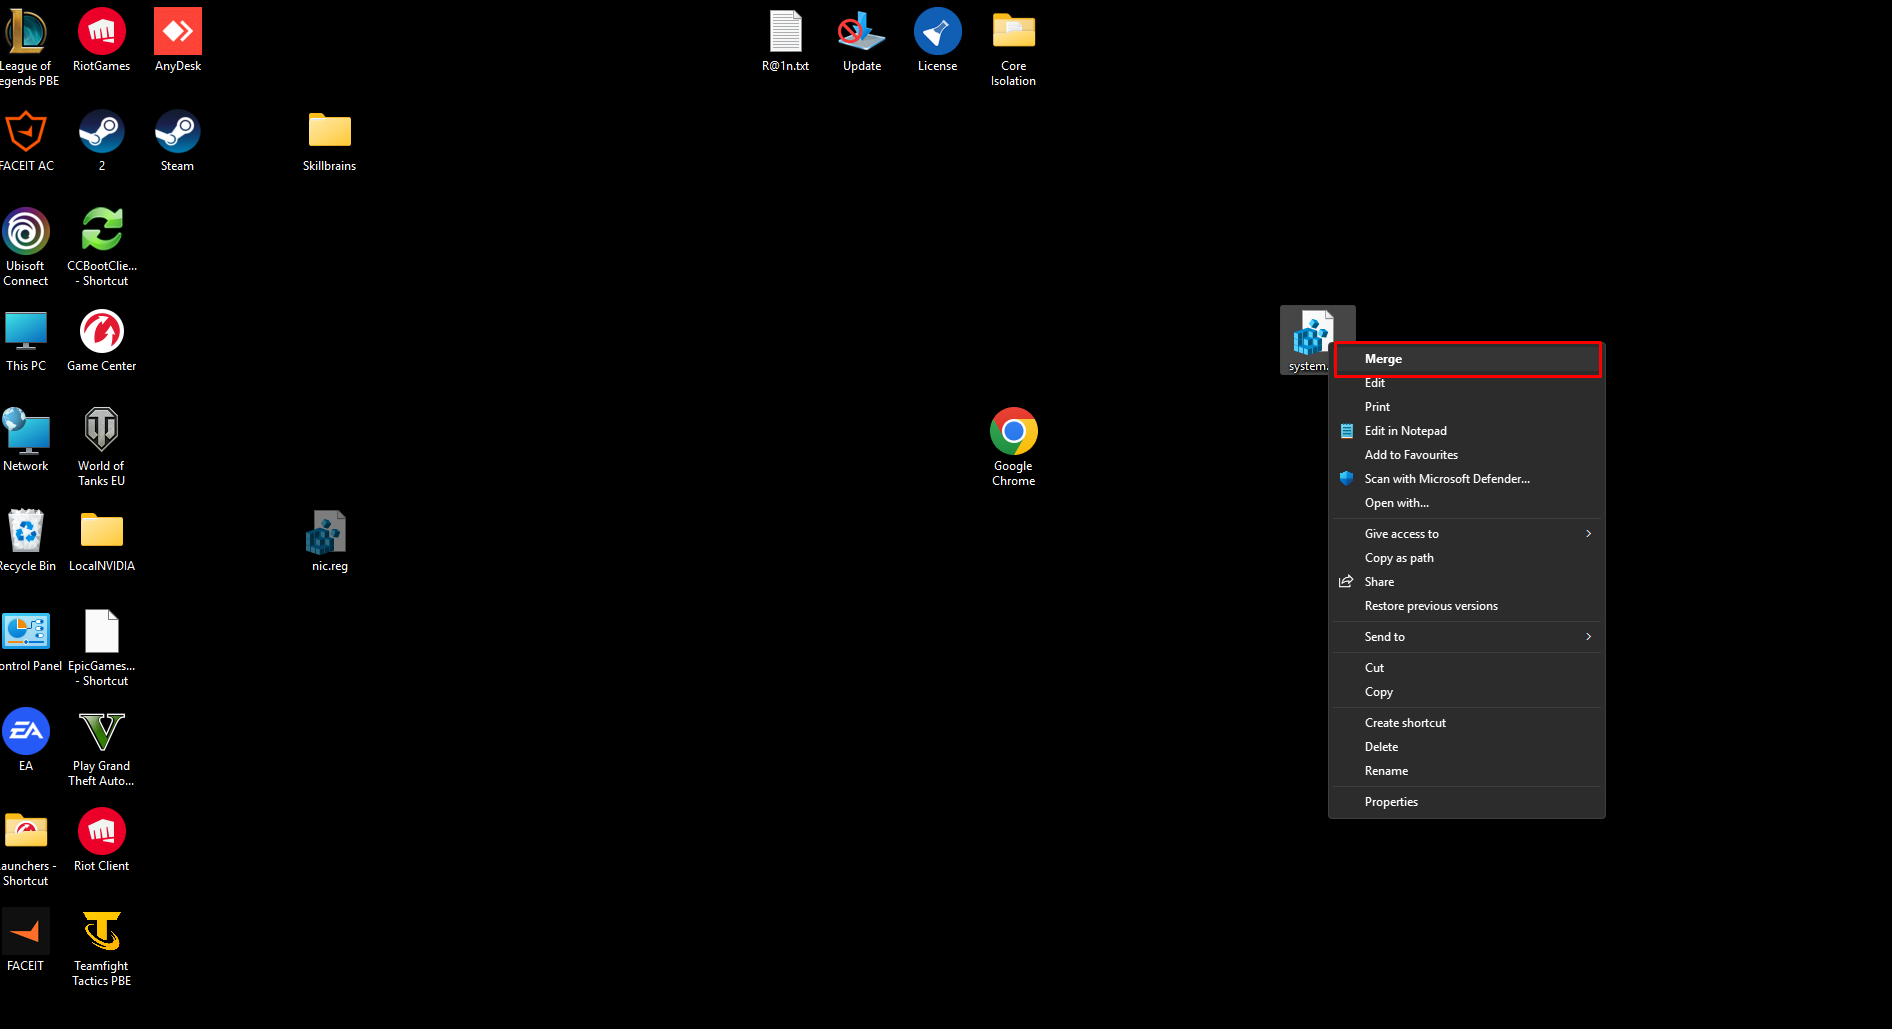Viewport: 1892px width, 1029px height.
Task: Select the World of Tanks EU icon
Action: (x=101, y=447)
